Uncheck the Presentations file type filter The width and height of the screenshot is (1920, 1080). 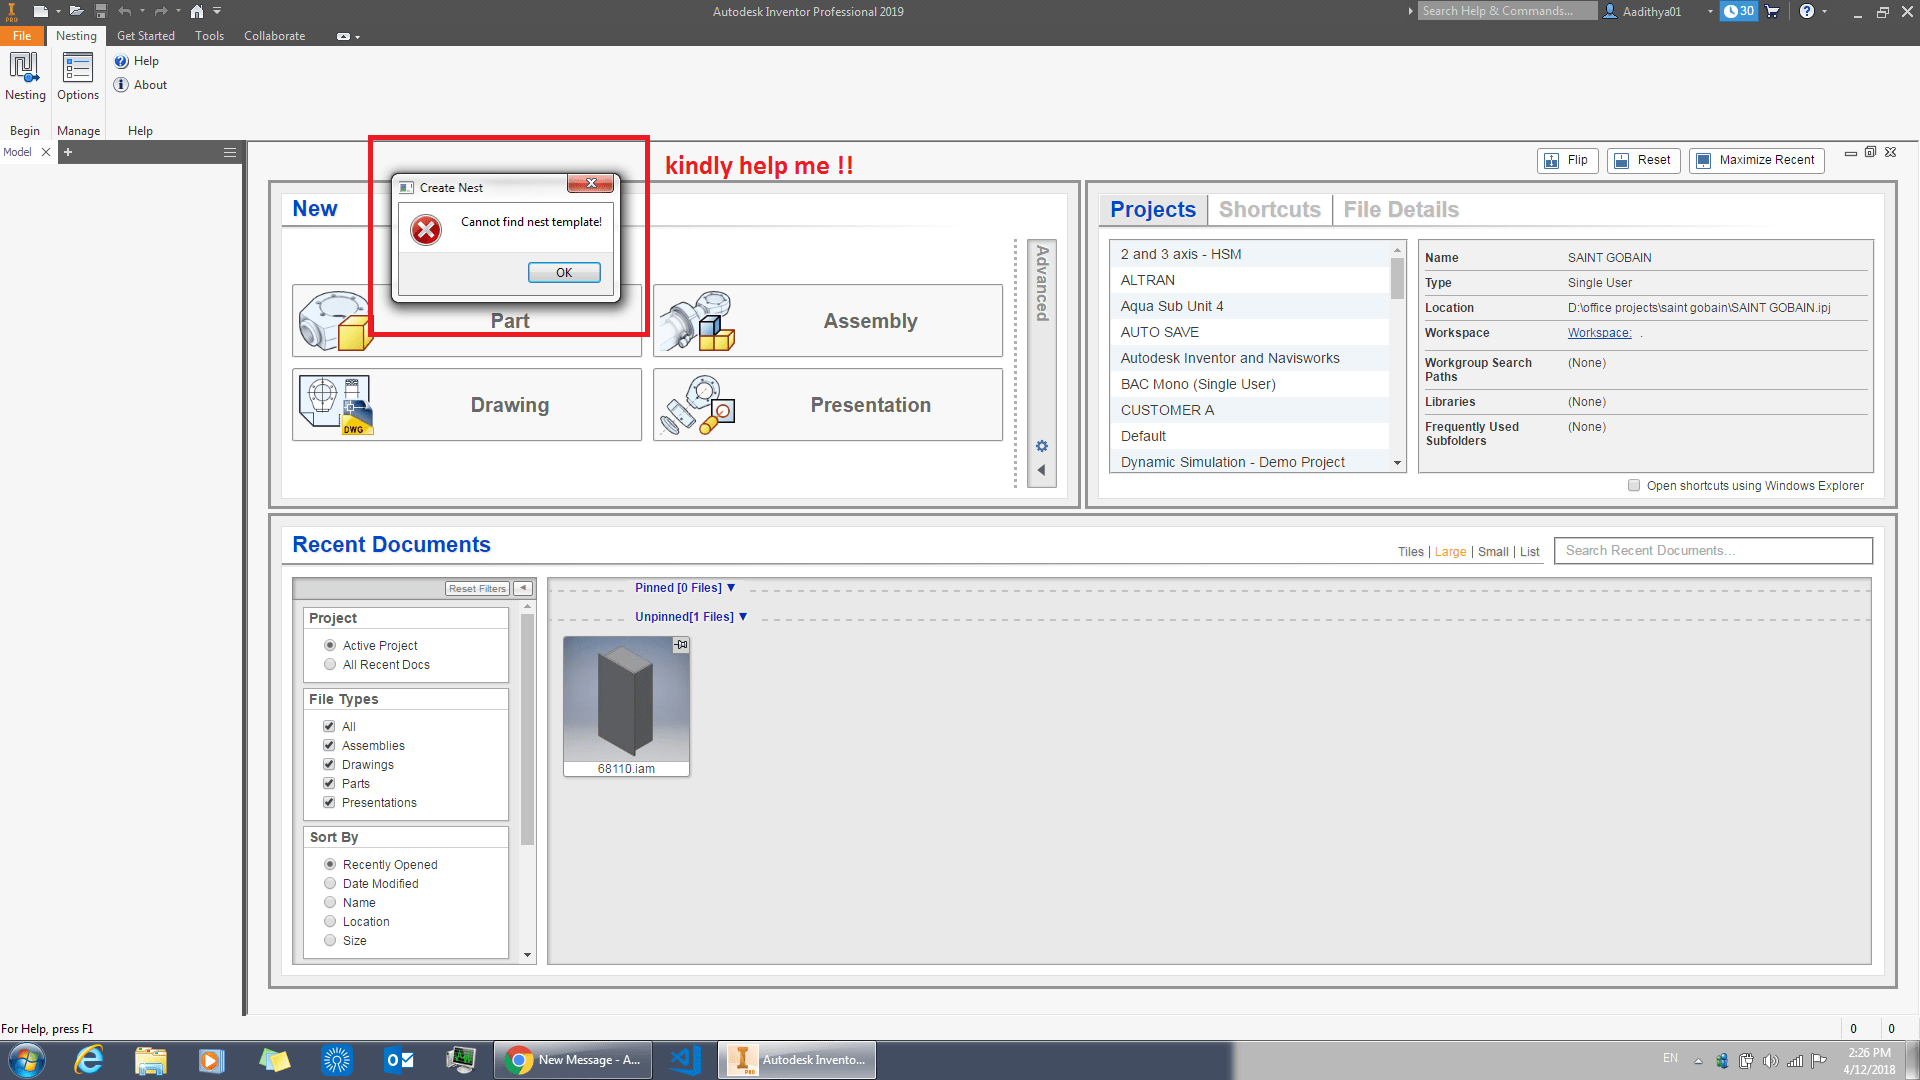tap(329, 803)
